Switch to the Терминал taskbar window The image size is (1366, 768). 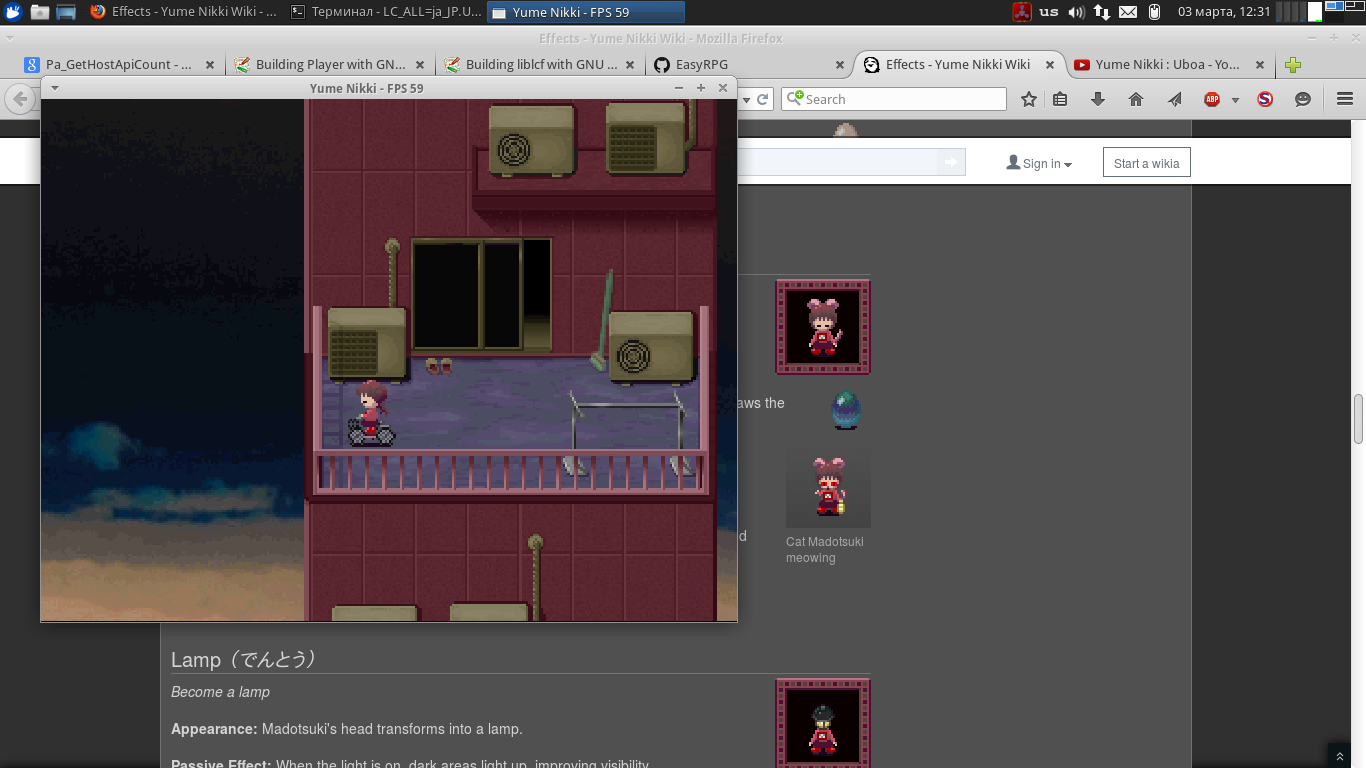coord(385,12)
